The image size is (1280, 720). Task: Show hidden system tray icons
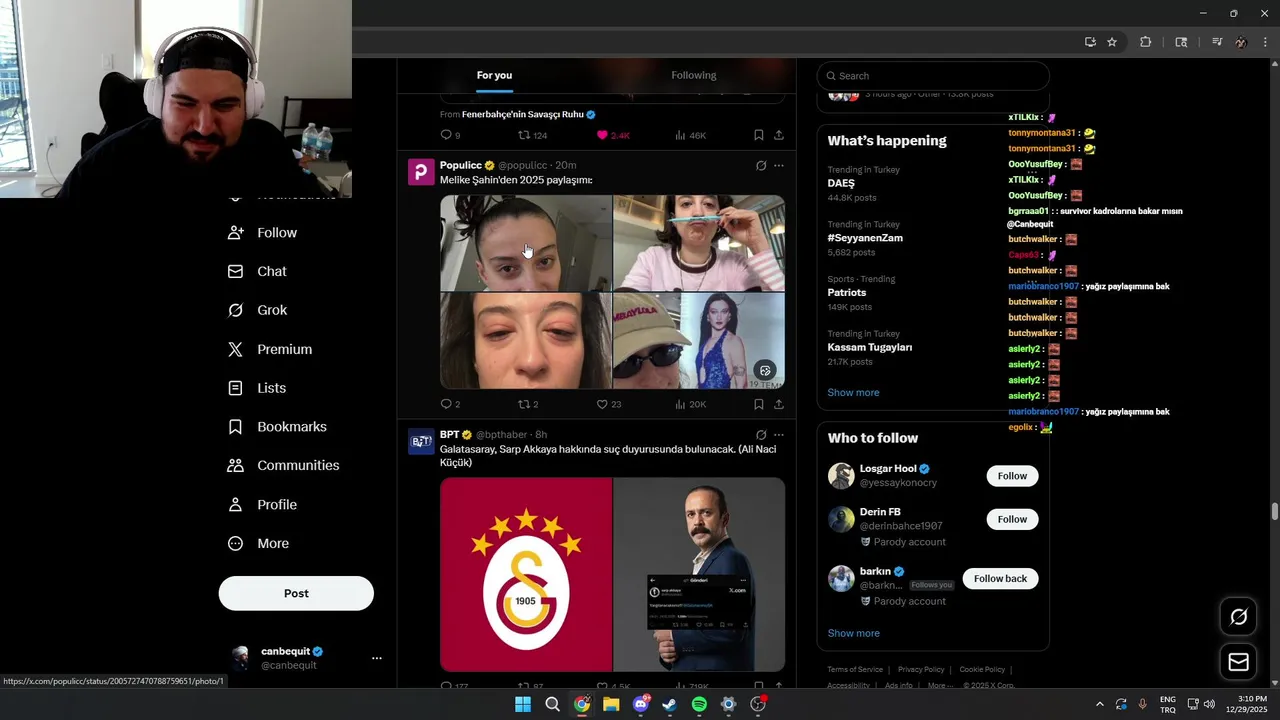tap(1099, 704)
